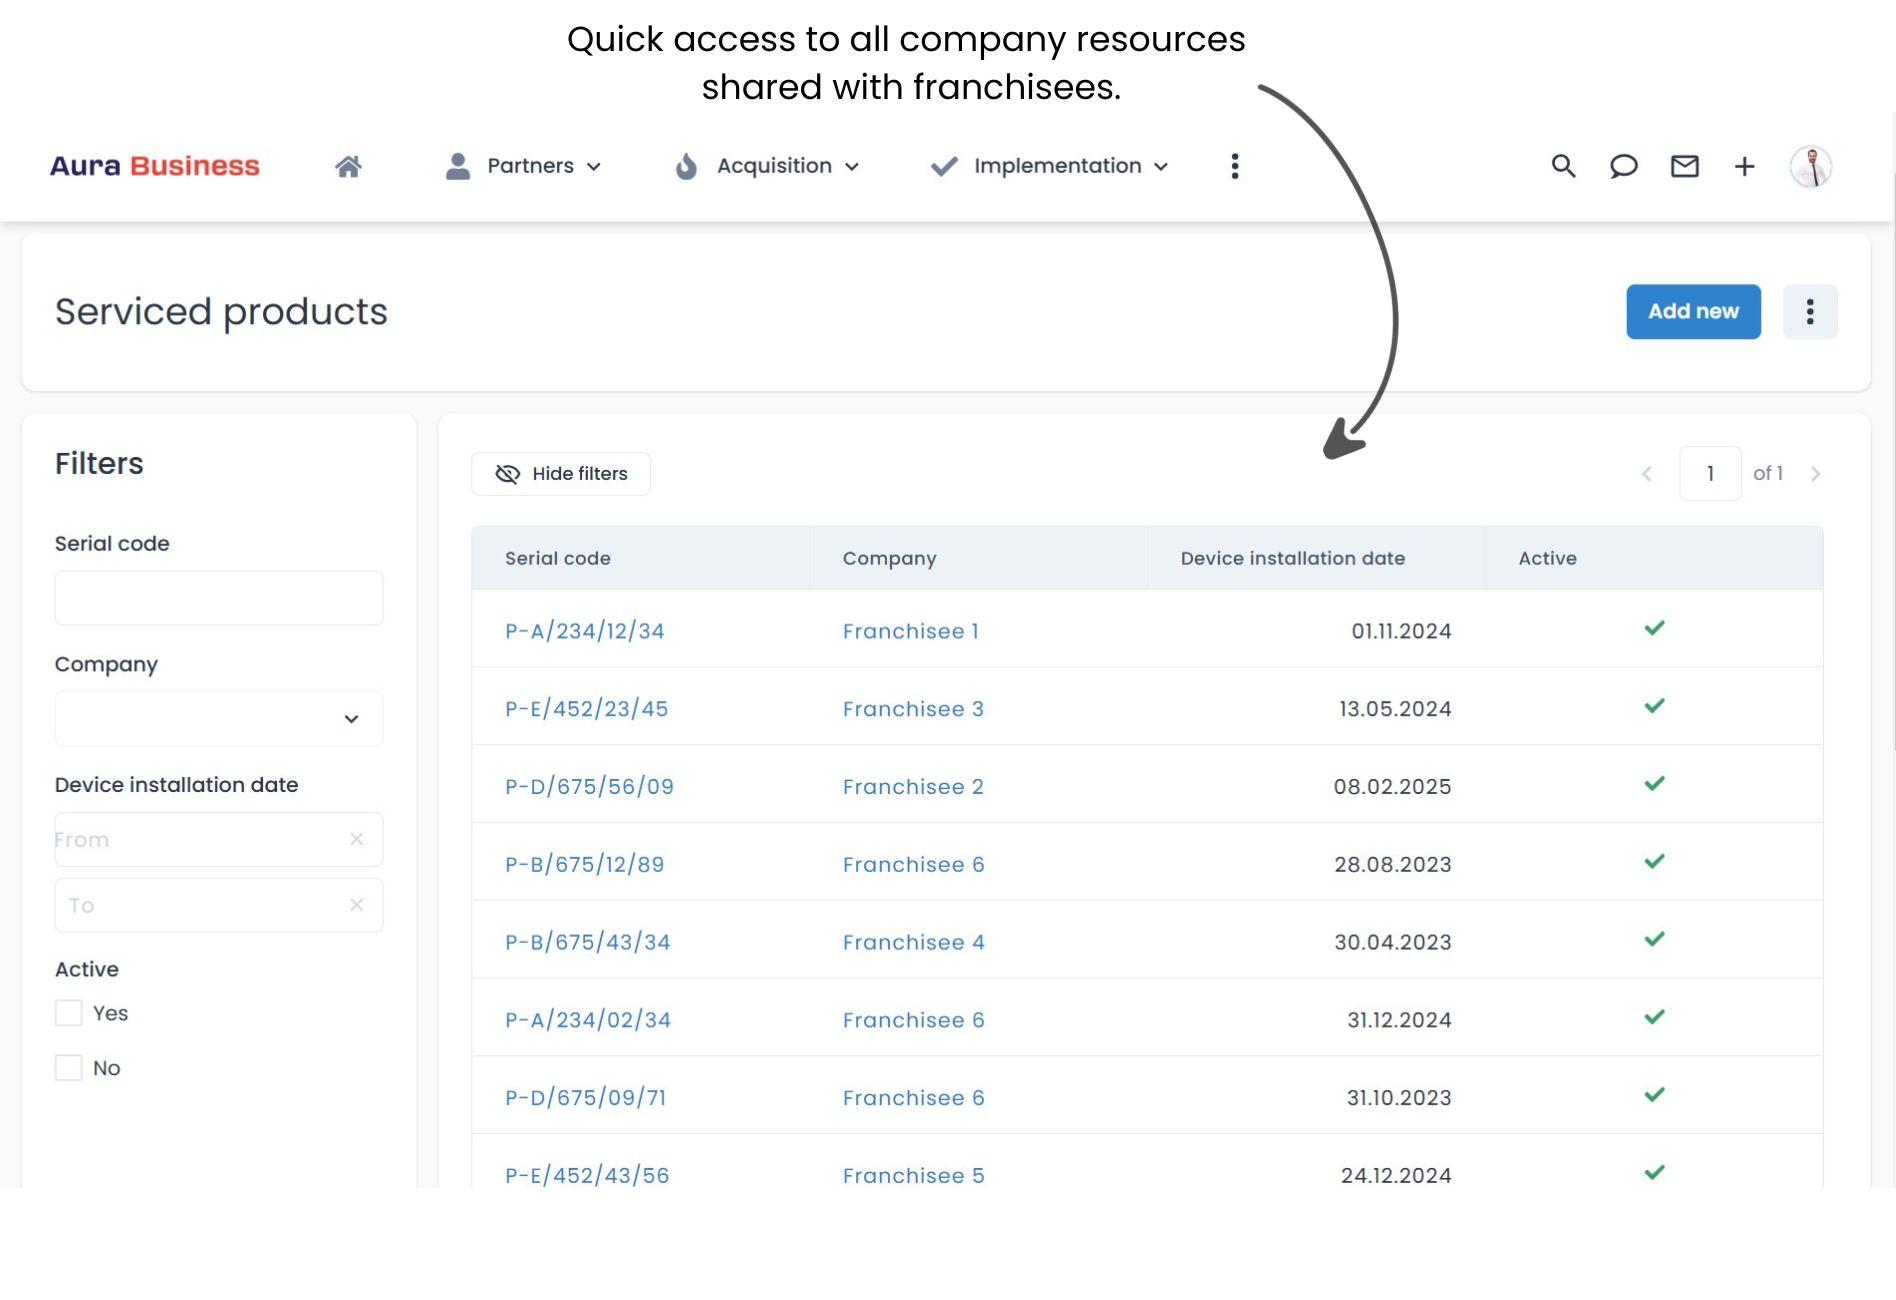Check the Active No checkbox

[69, 1068]
